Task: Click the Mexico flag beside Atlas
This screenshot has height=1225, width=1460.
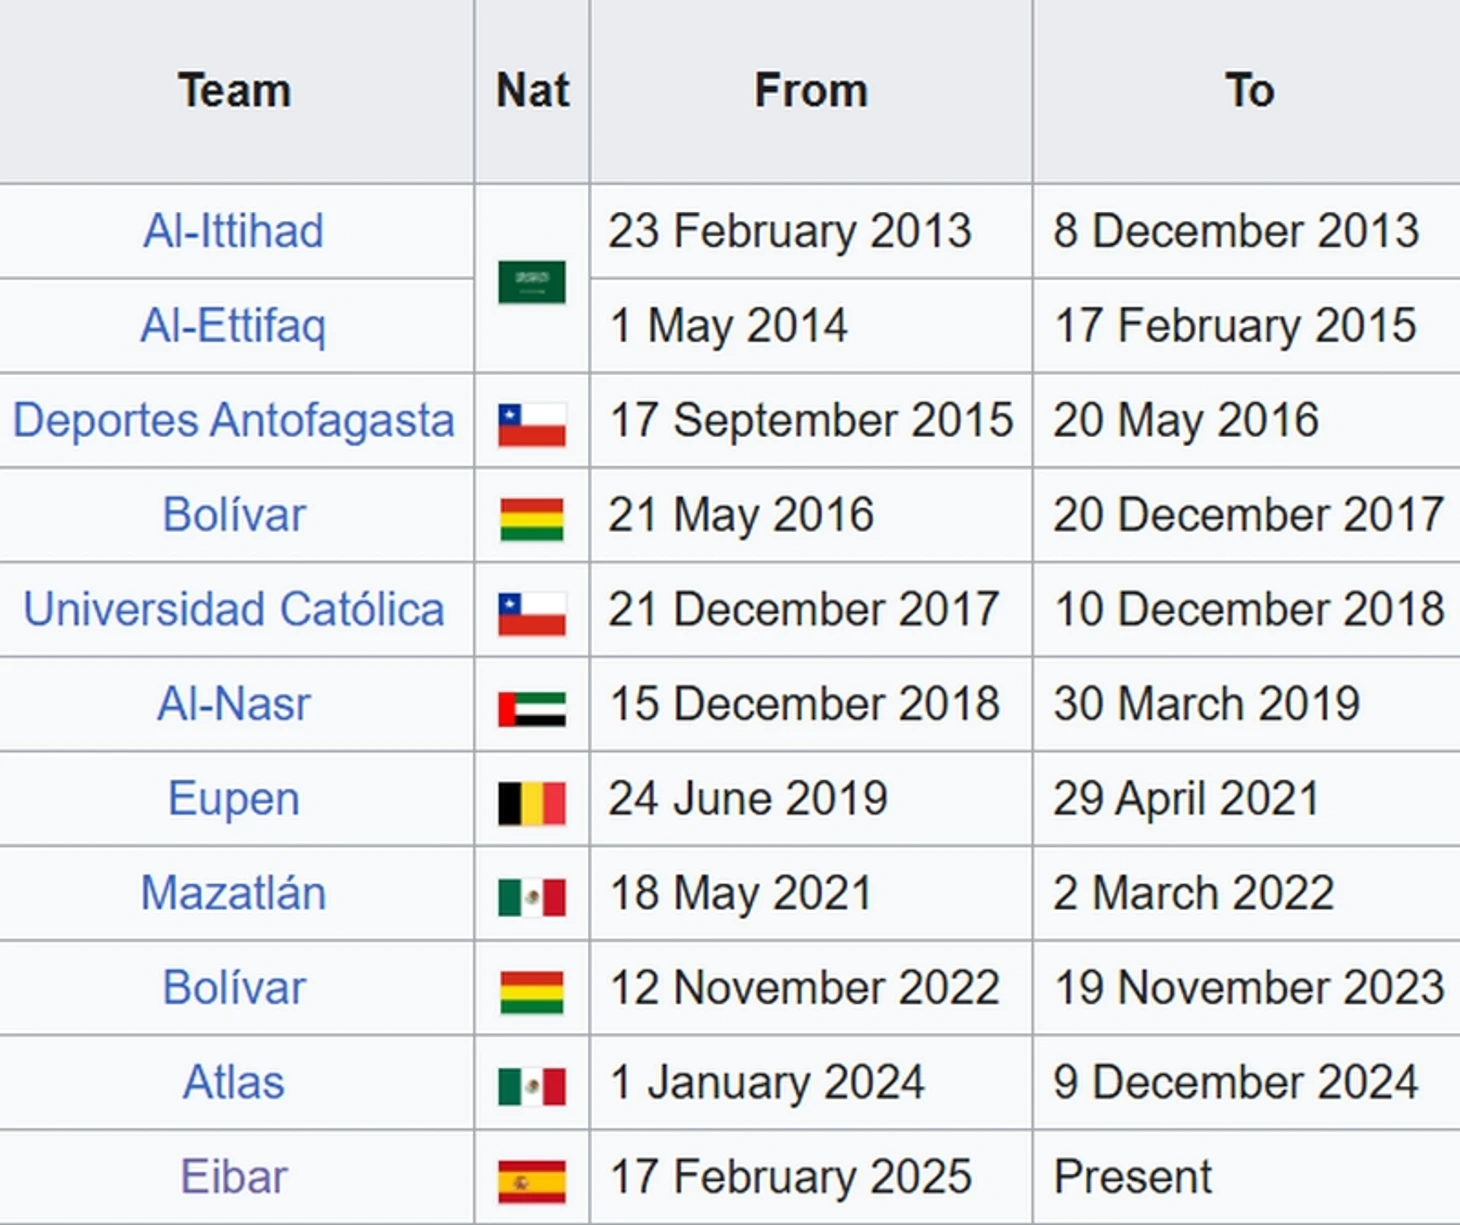Action: click(x=532, y=1087)
